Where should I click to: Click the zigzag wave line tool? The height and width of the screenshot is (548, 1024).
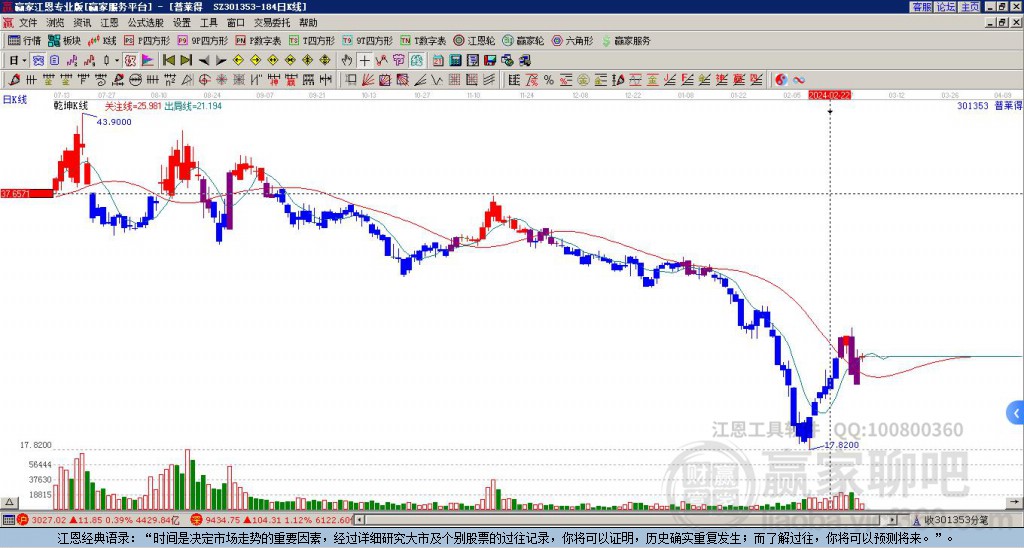(437, 80)
